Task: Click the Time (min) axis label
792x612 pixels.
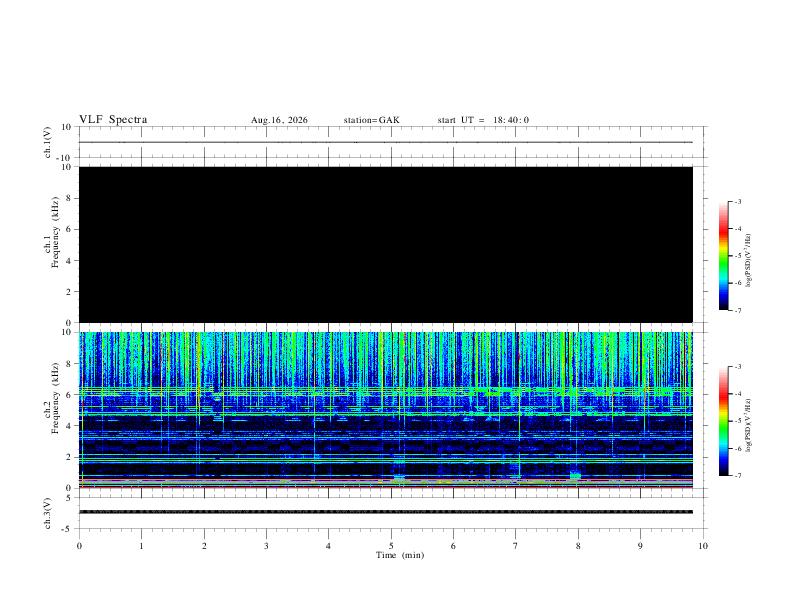Action: point(400,555)
